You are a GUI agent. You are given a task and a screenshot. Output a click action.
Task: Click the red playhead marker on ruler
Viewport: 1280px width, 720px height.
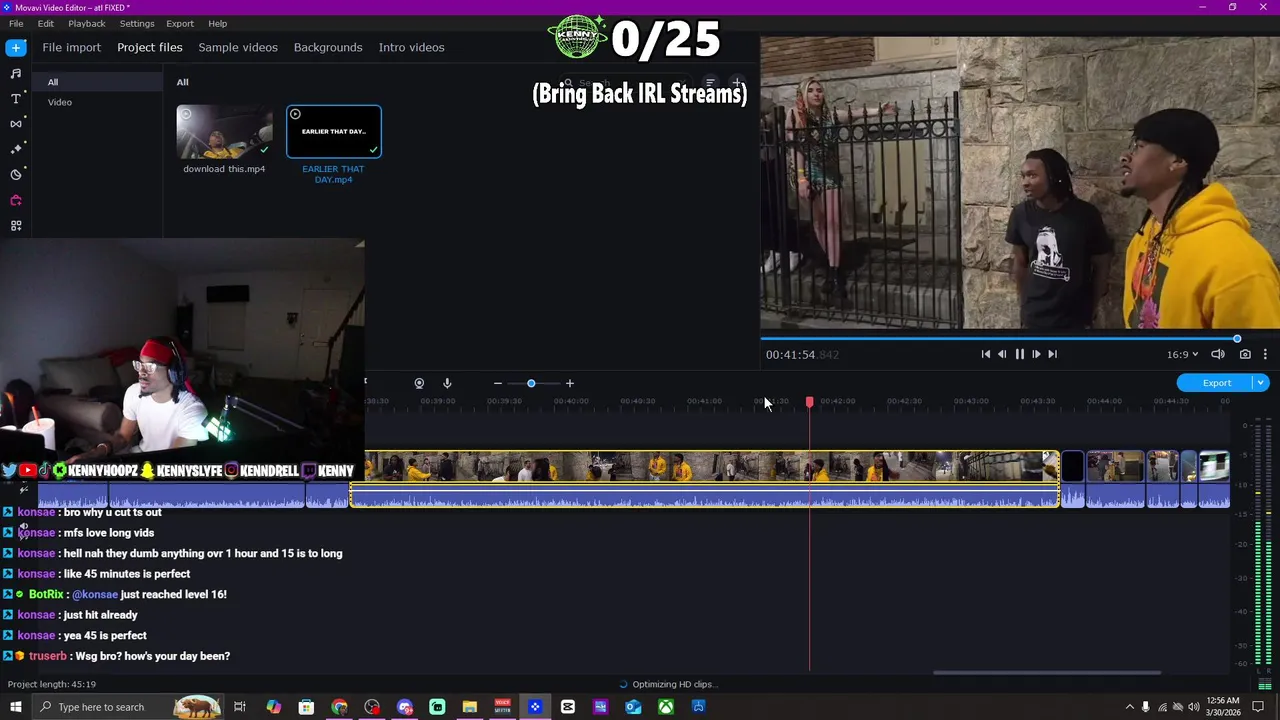(809, 402)
